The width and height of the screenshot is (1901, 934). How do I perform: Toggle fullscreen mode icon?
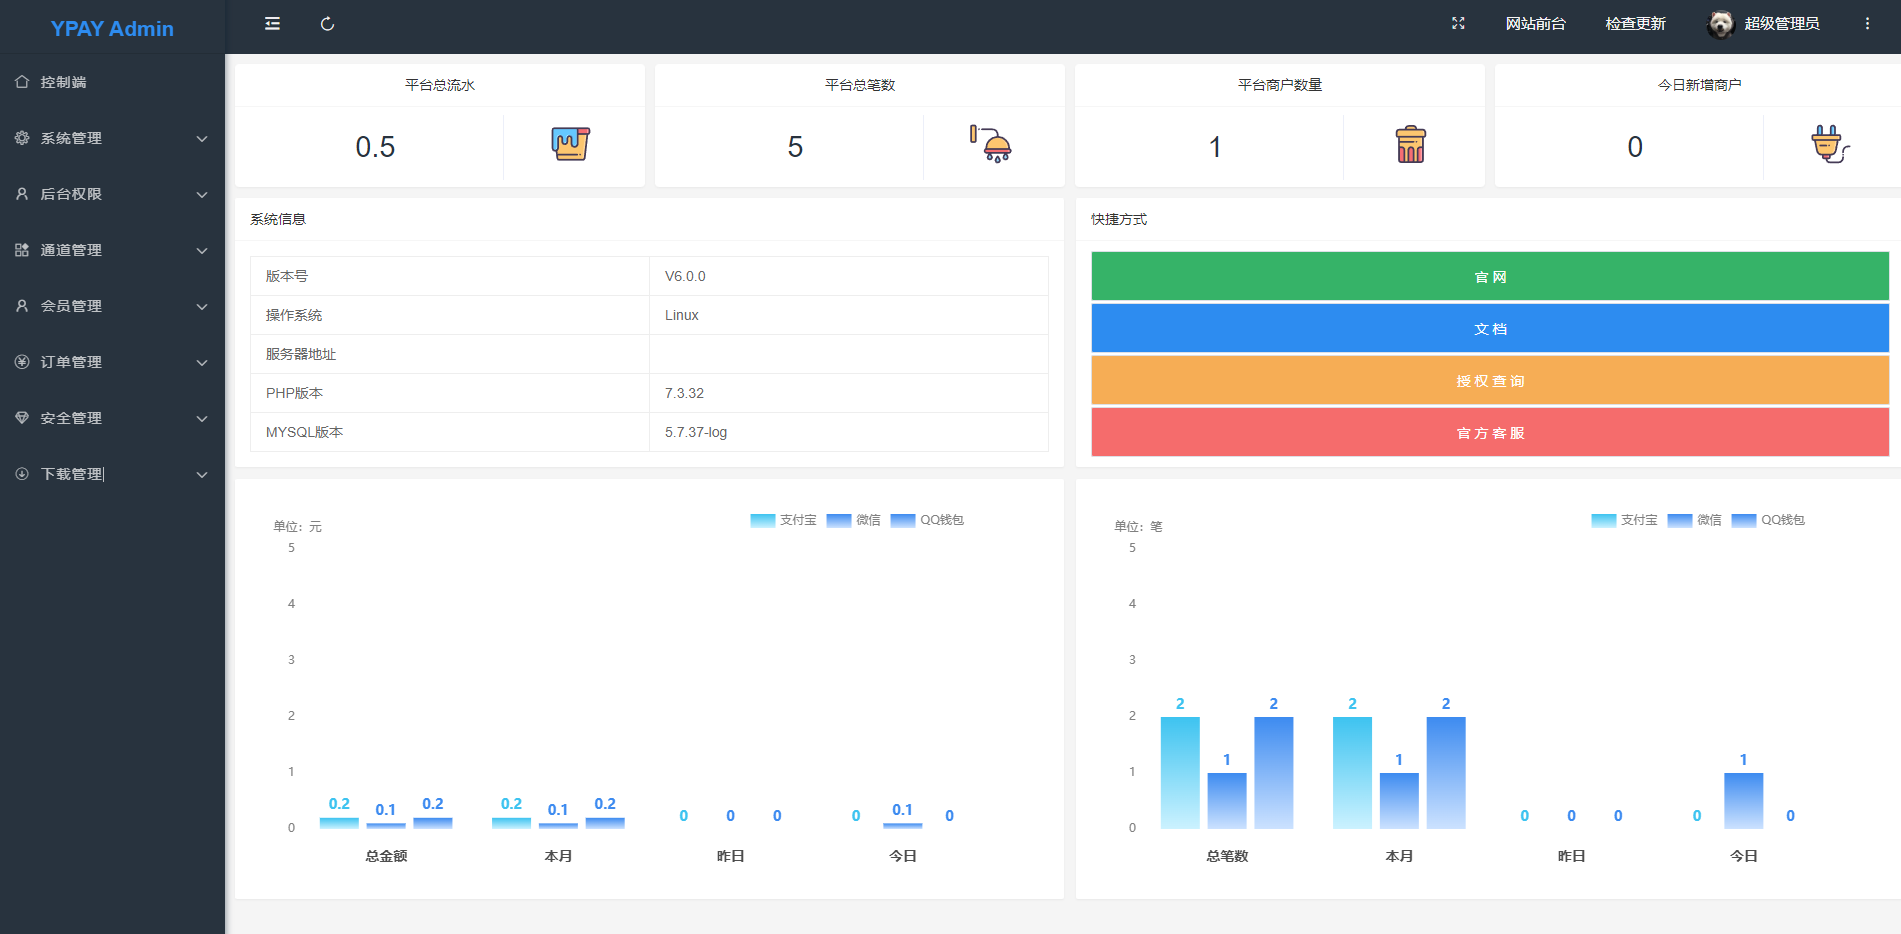pos(1458,24)
